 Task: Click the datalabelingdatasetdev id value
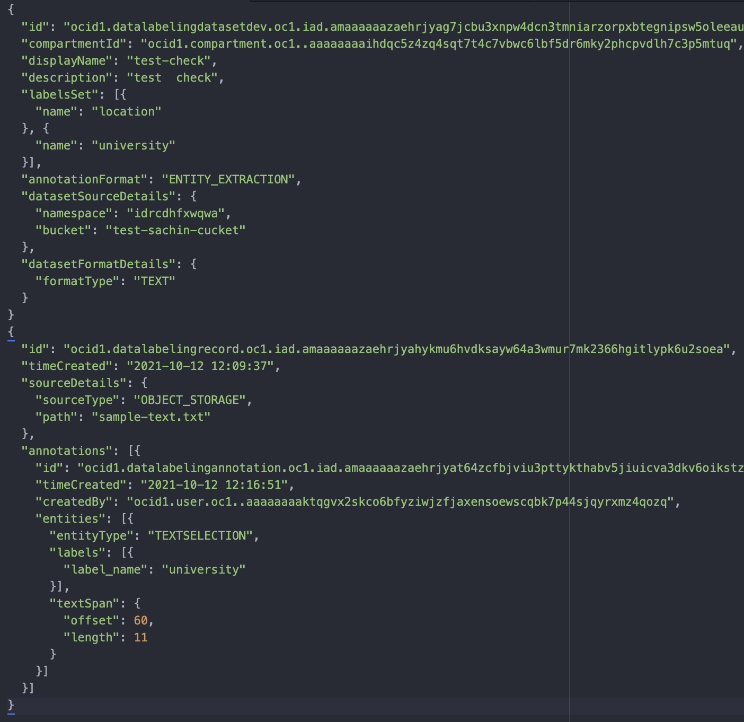[x=404, y=27]
